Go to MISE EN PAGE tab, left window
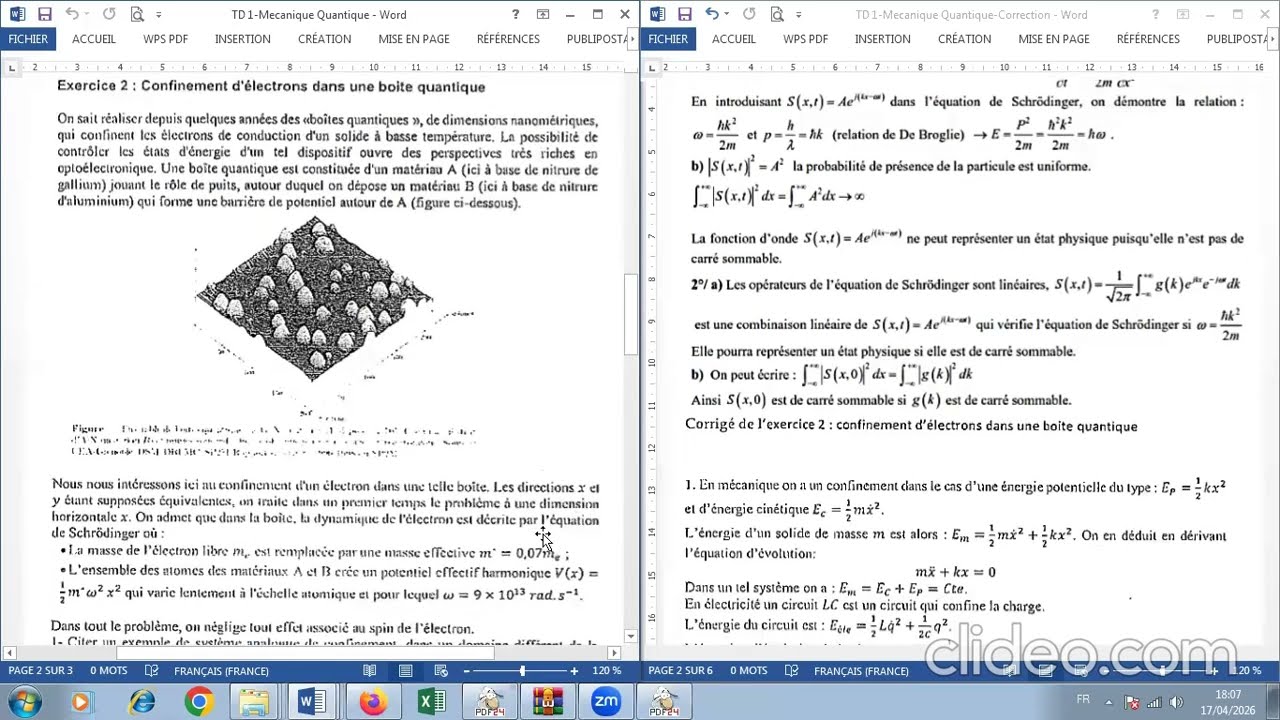The image size is (1280, 720). click(x=414, y=39)
